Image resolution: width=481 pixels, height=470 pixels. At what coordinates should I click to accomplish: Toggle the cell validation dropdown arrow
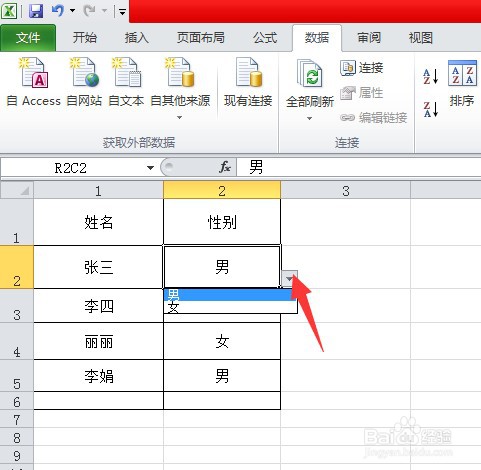[x=289, y=279]
